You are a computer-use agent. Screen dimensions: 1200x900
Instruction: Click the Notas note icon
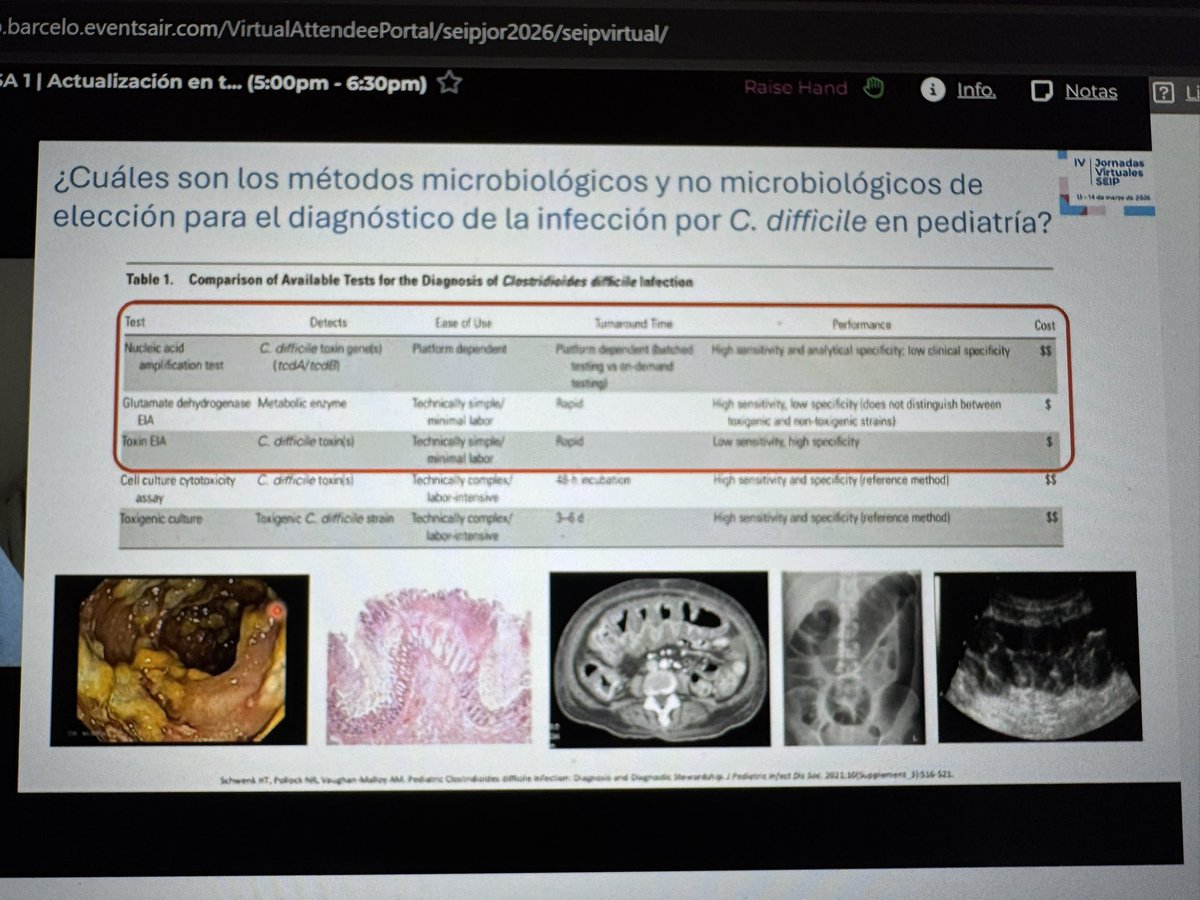[x=1042, y=92]
